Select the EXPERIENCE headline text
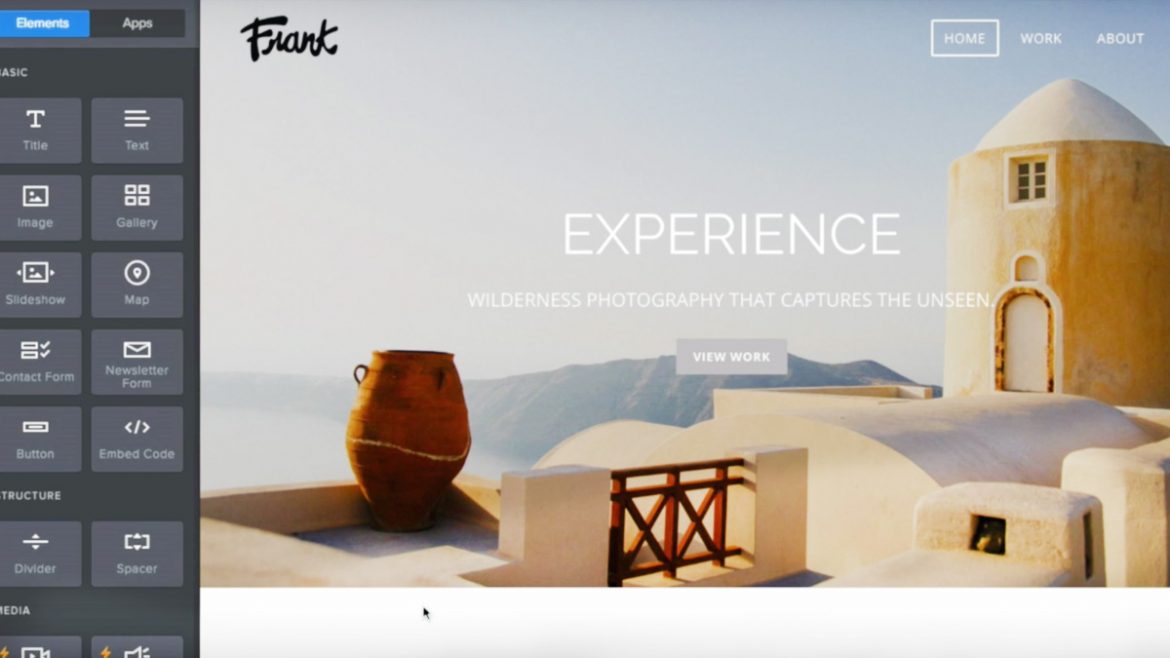 click(731, 234)
